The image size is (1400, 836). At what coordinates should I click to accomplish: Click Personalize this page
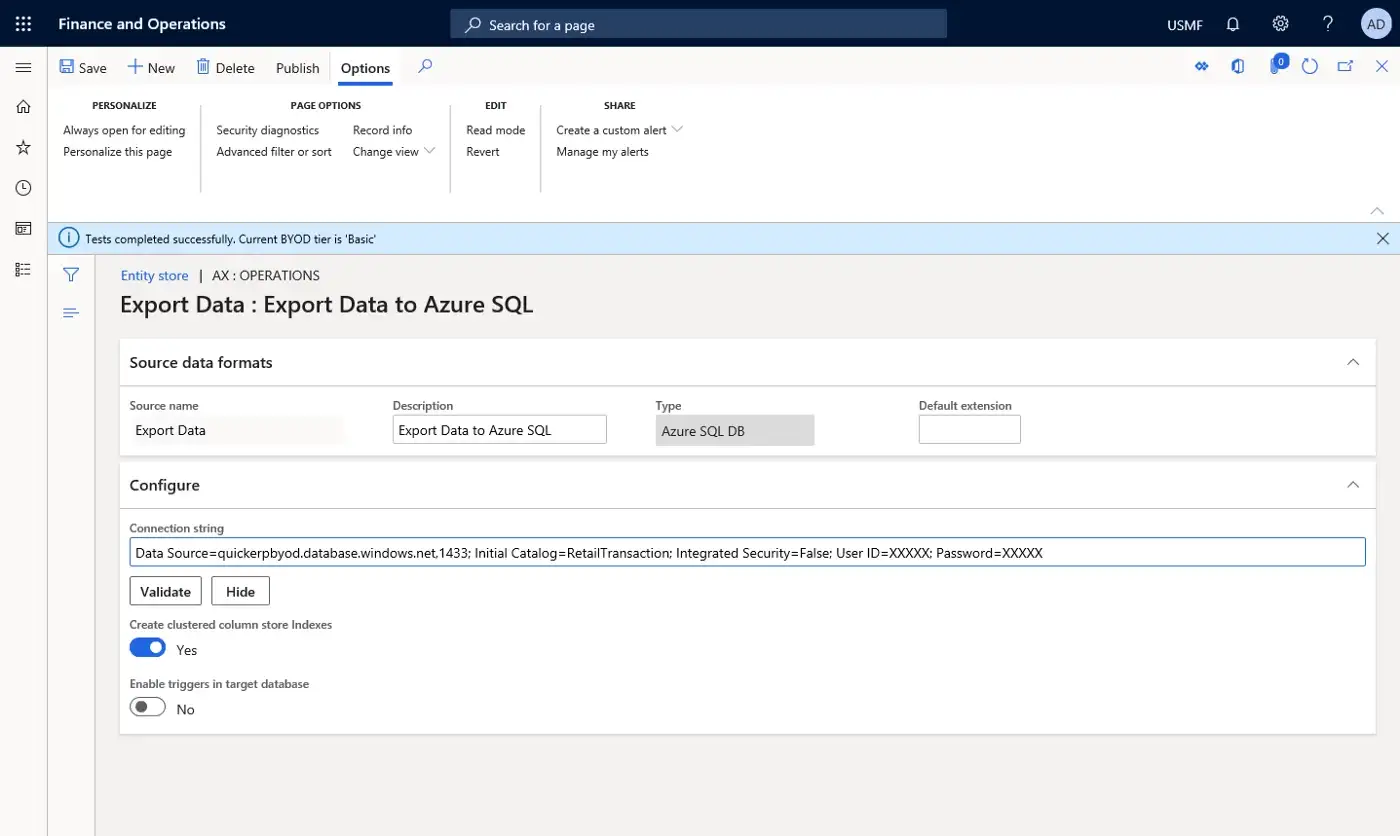(118, 152)
